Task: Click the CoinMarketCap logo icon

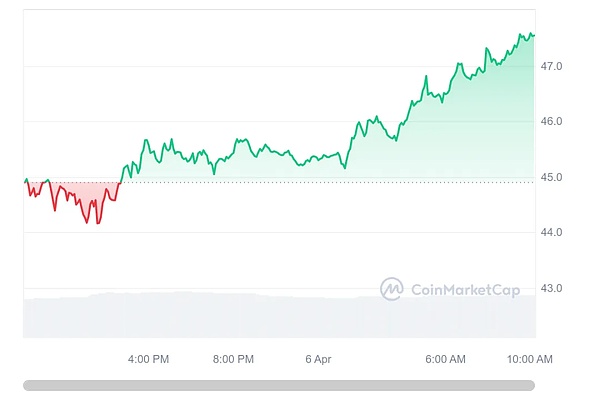Action: click(391, 289)
